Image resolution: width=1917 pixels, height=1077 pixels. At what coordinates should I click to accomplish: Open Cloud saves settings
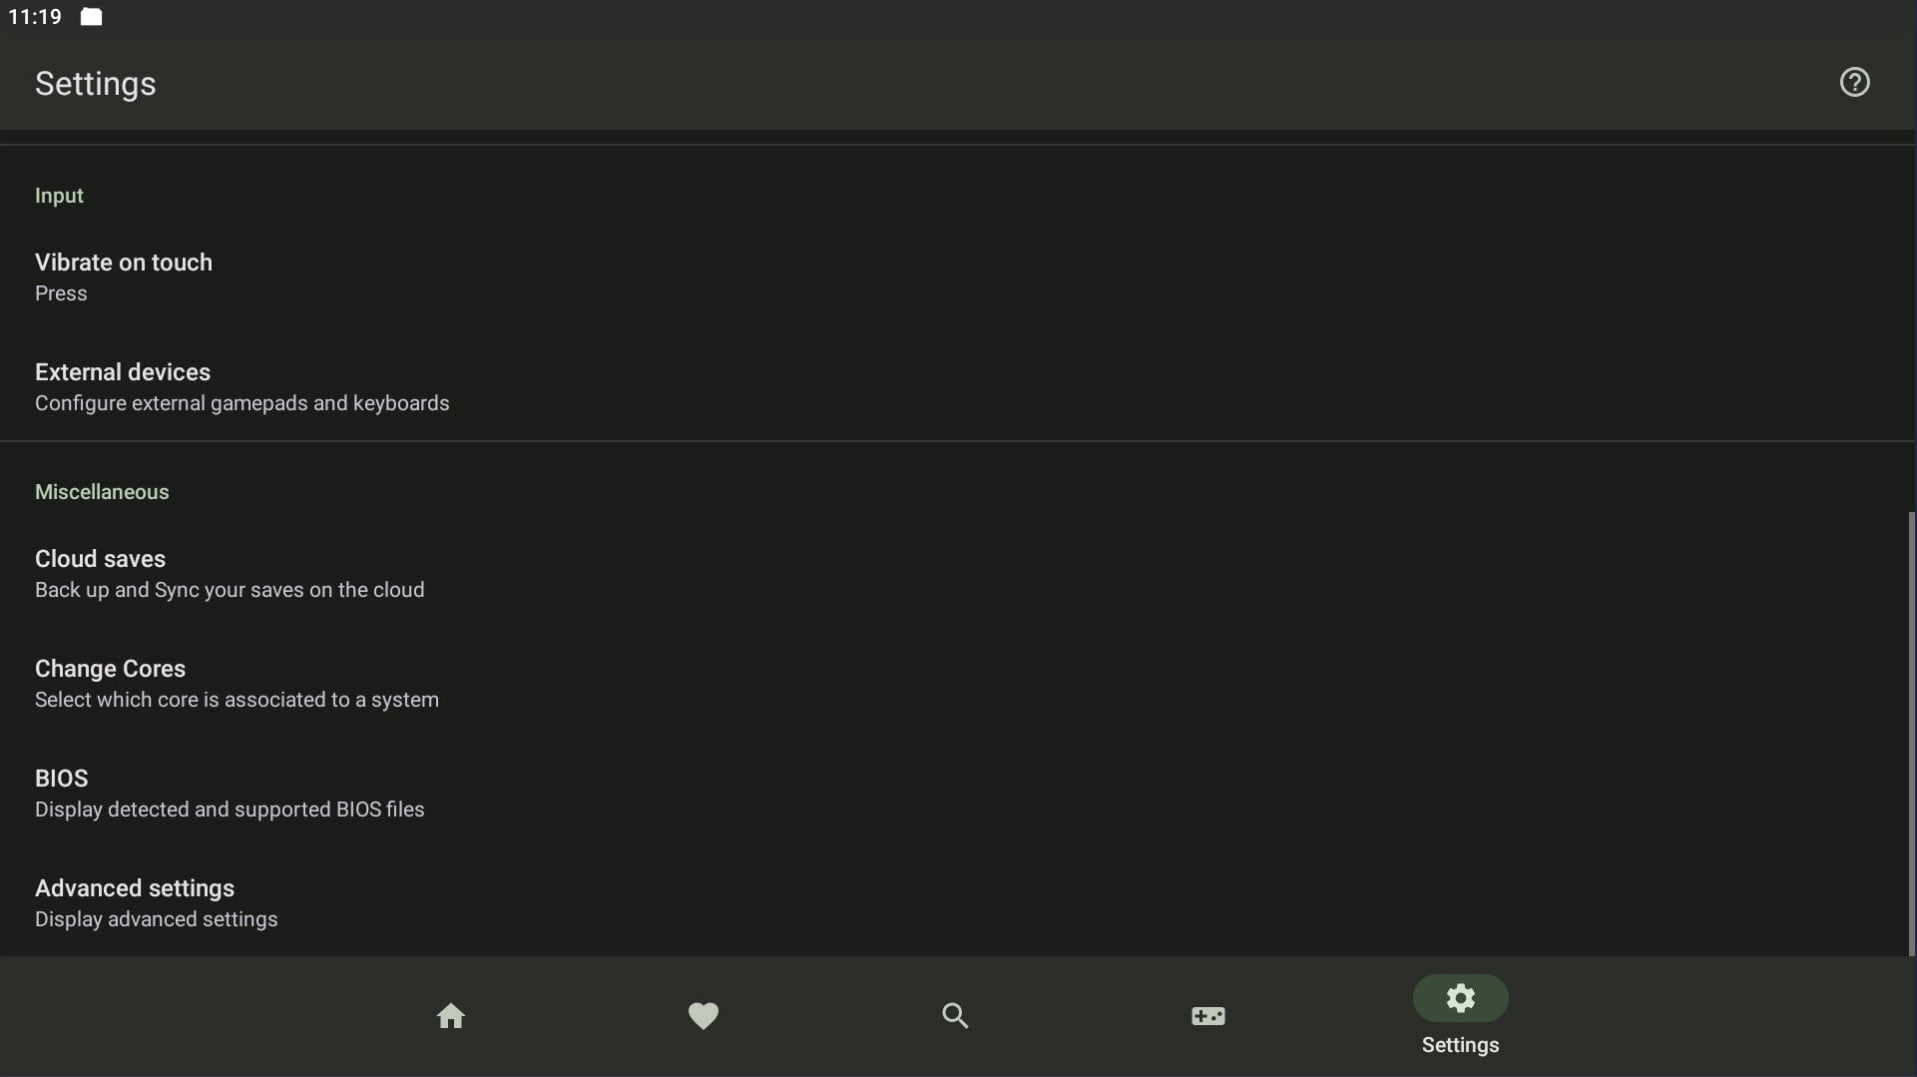tap(100, 559)
